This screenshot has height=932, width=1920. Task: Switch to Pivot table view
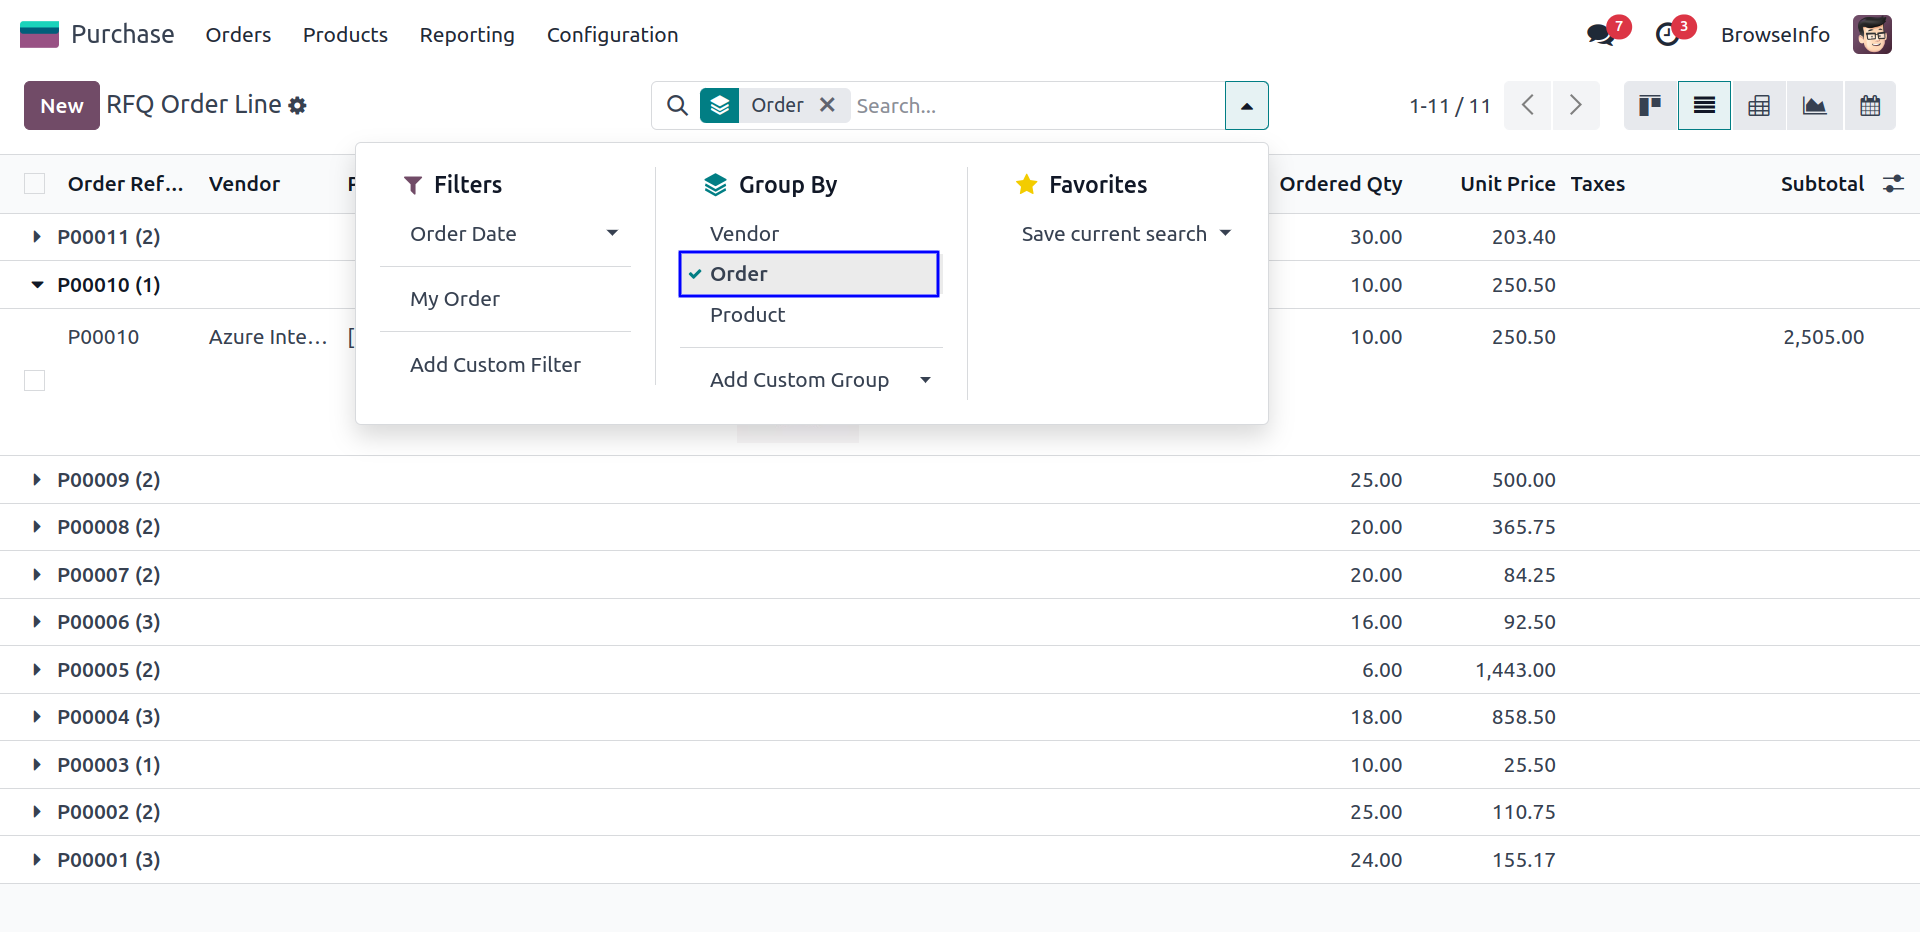click(1759, 105)
